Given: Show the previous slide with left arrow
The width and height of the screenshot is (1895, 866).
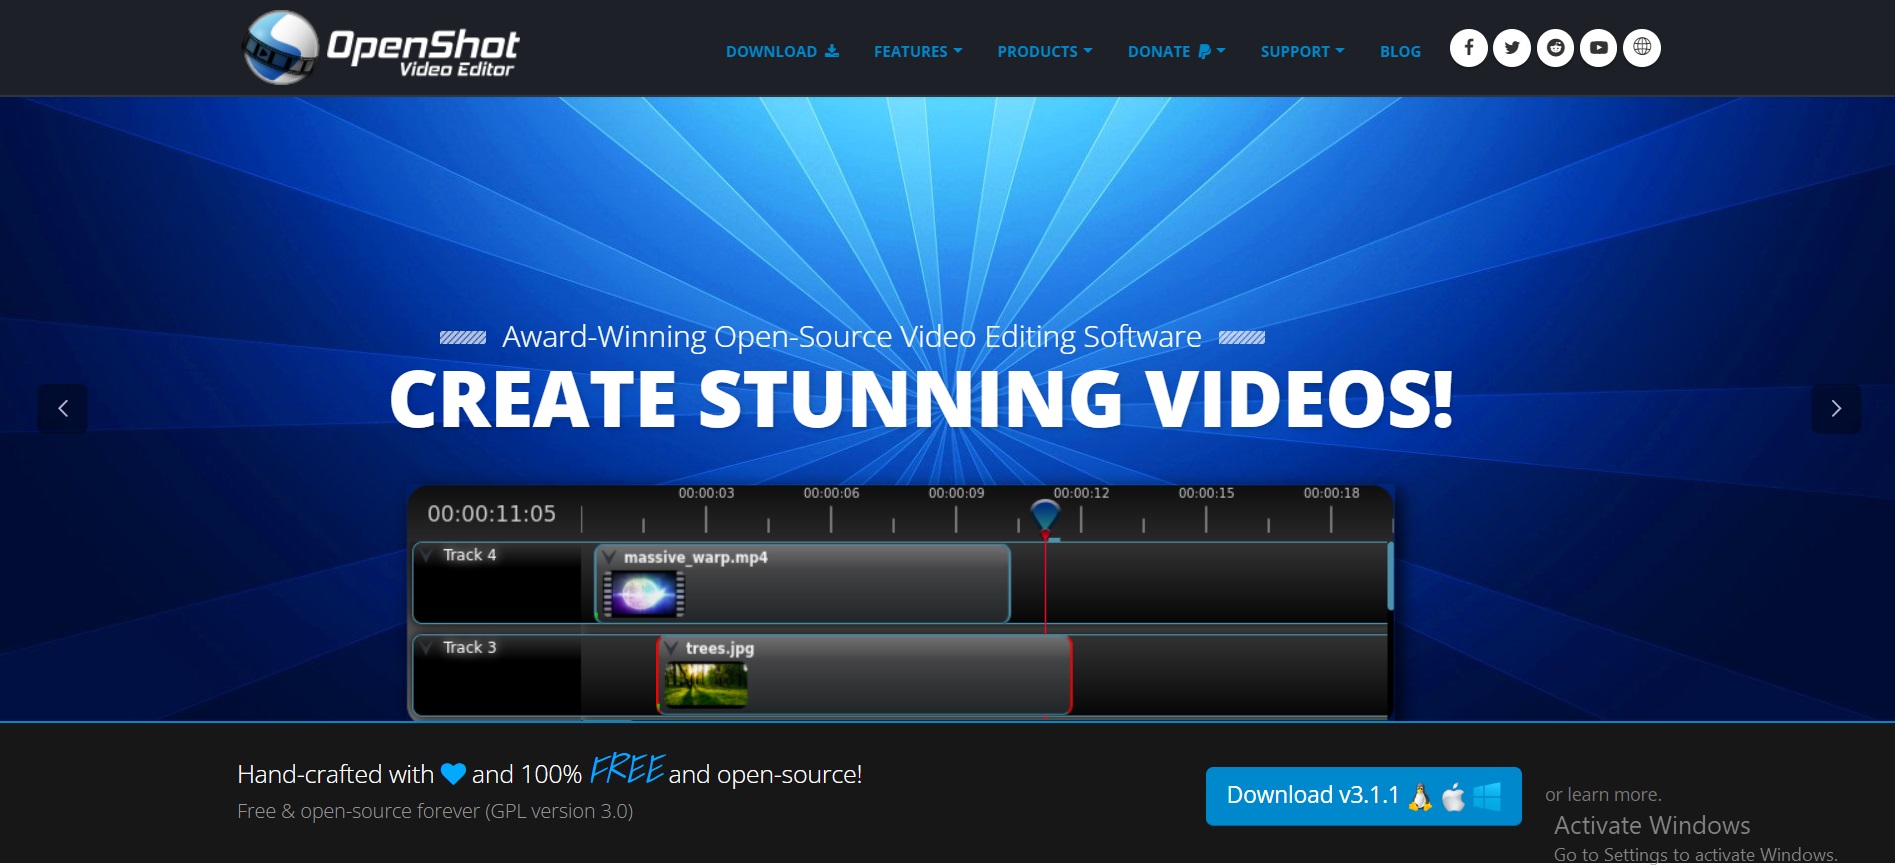Looking at the screenshot, I should (x=63, y=408).
